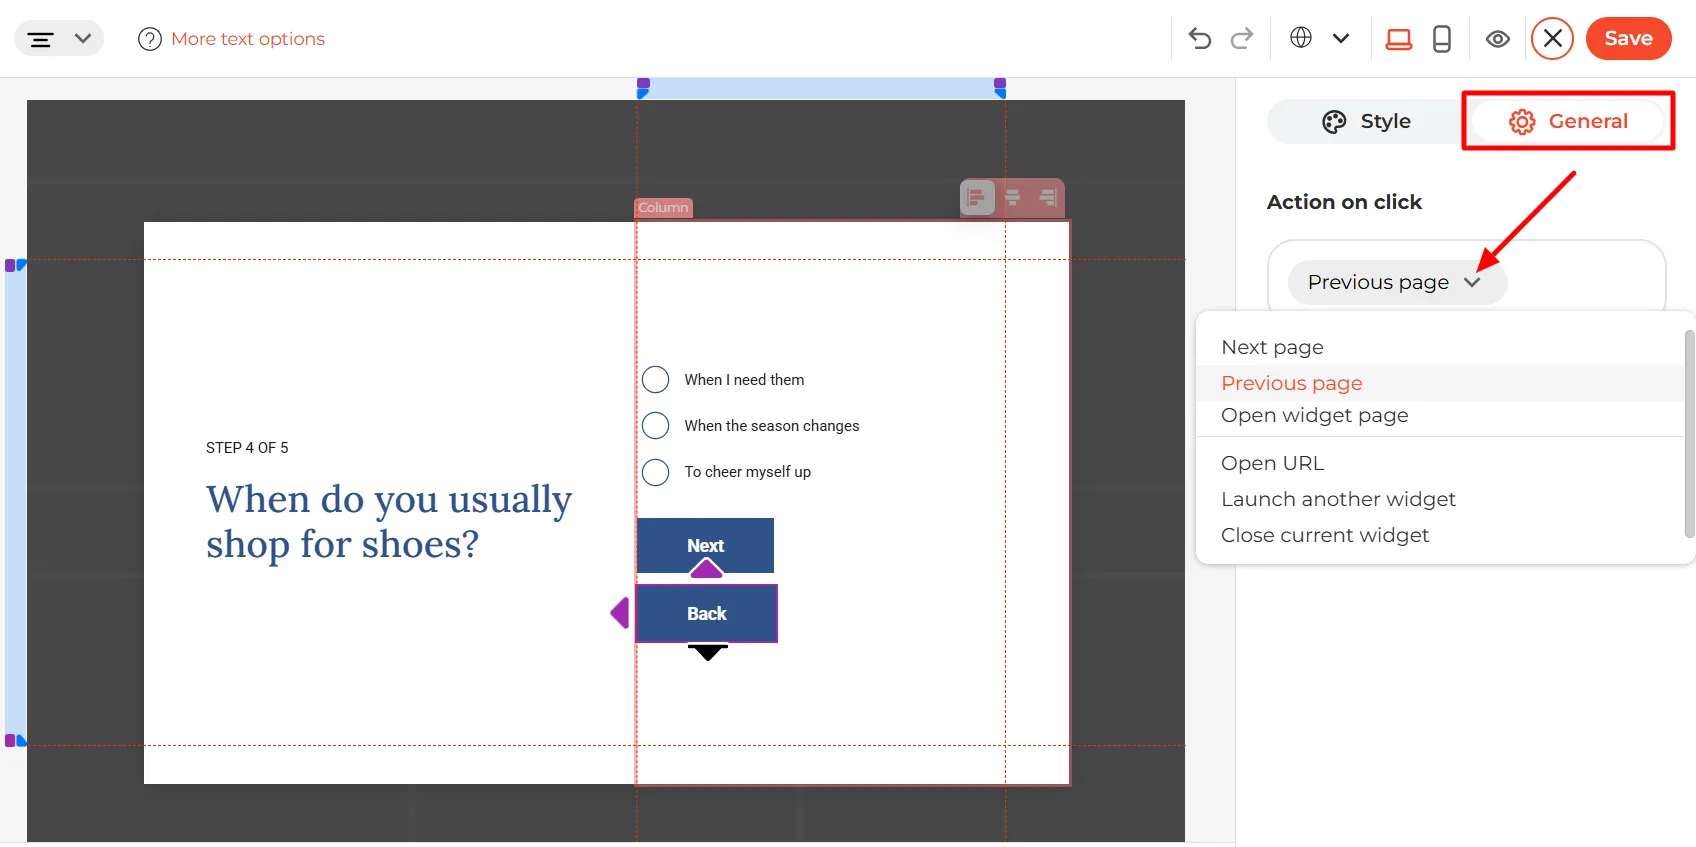The image size is (1696, 847).
Task: Switch to the Style tab
Action: tap(1366, 122)
